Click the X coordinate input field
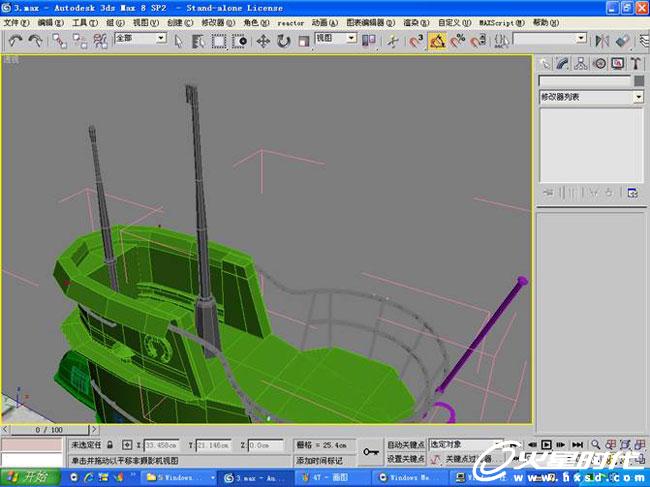Screen dimensions: 650x487 162,445
